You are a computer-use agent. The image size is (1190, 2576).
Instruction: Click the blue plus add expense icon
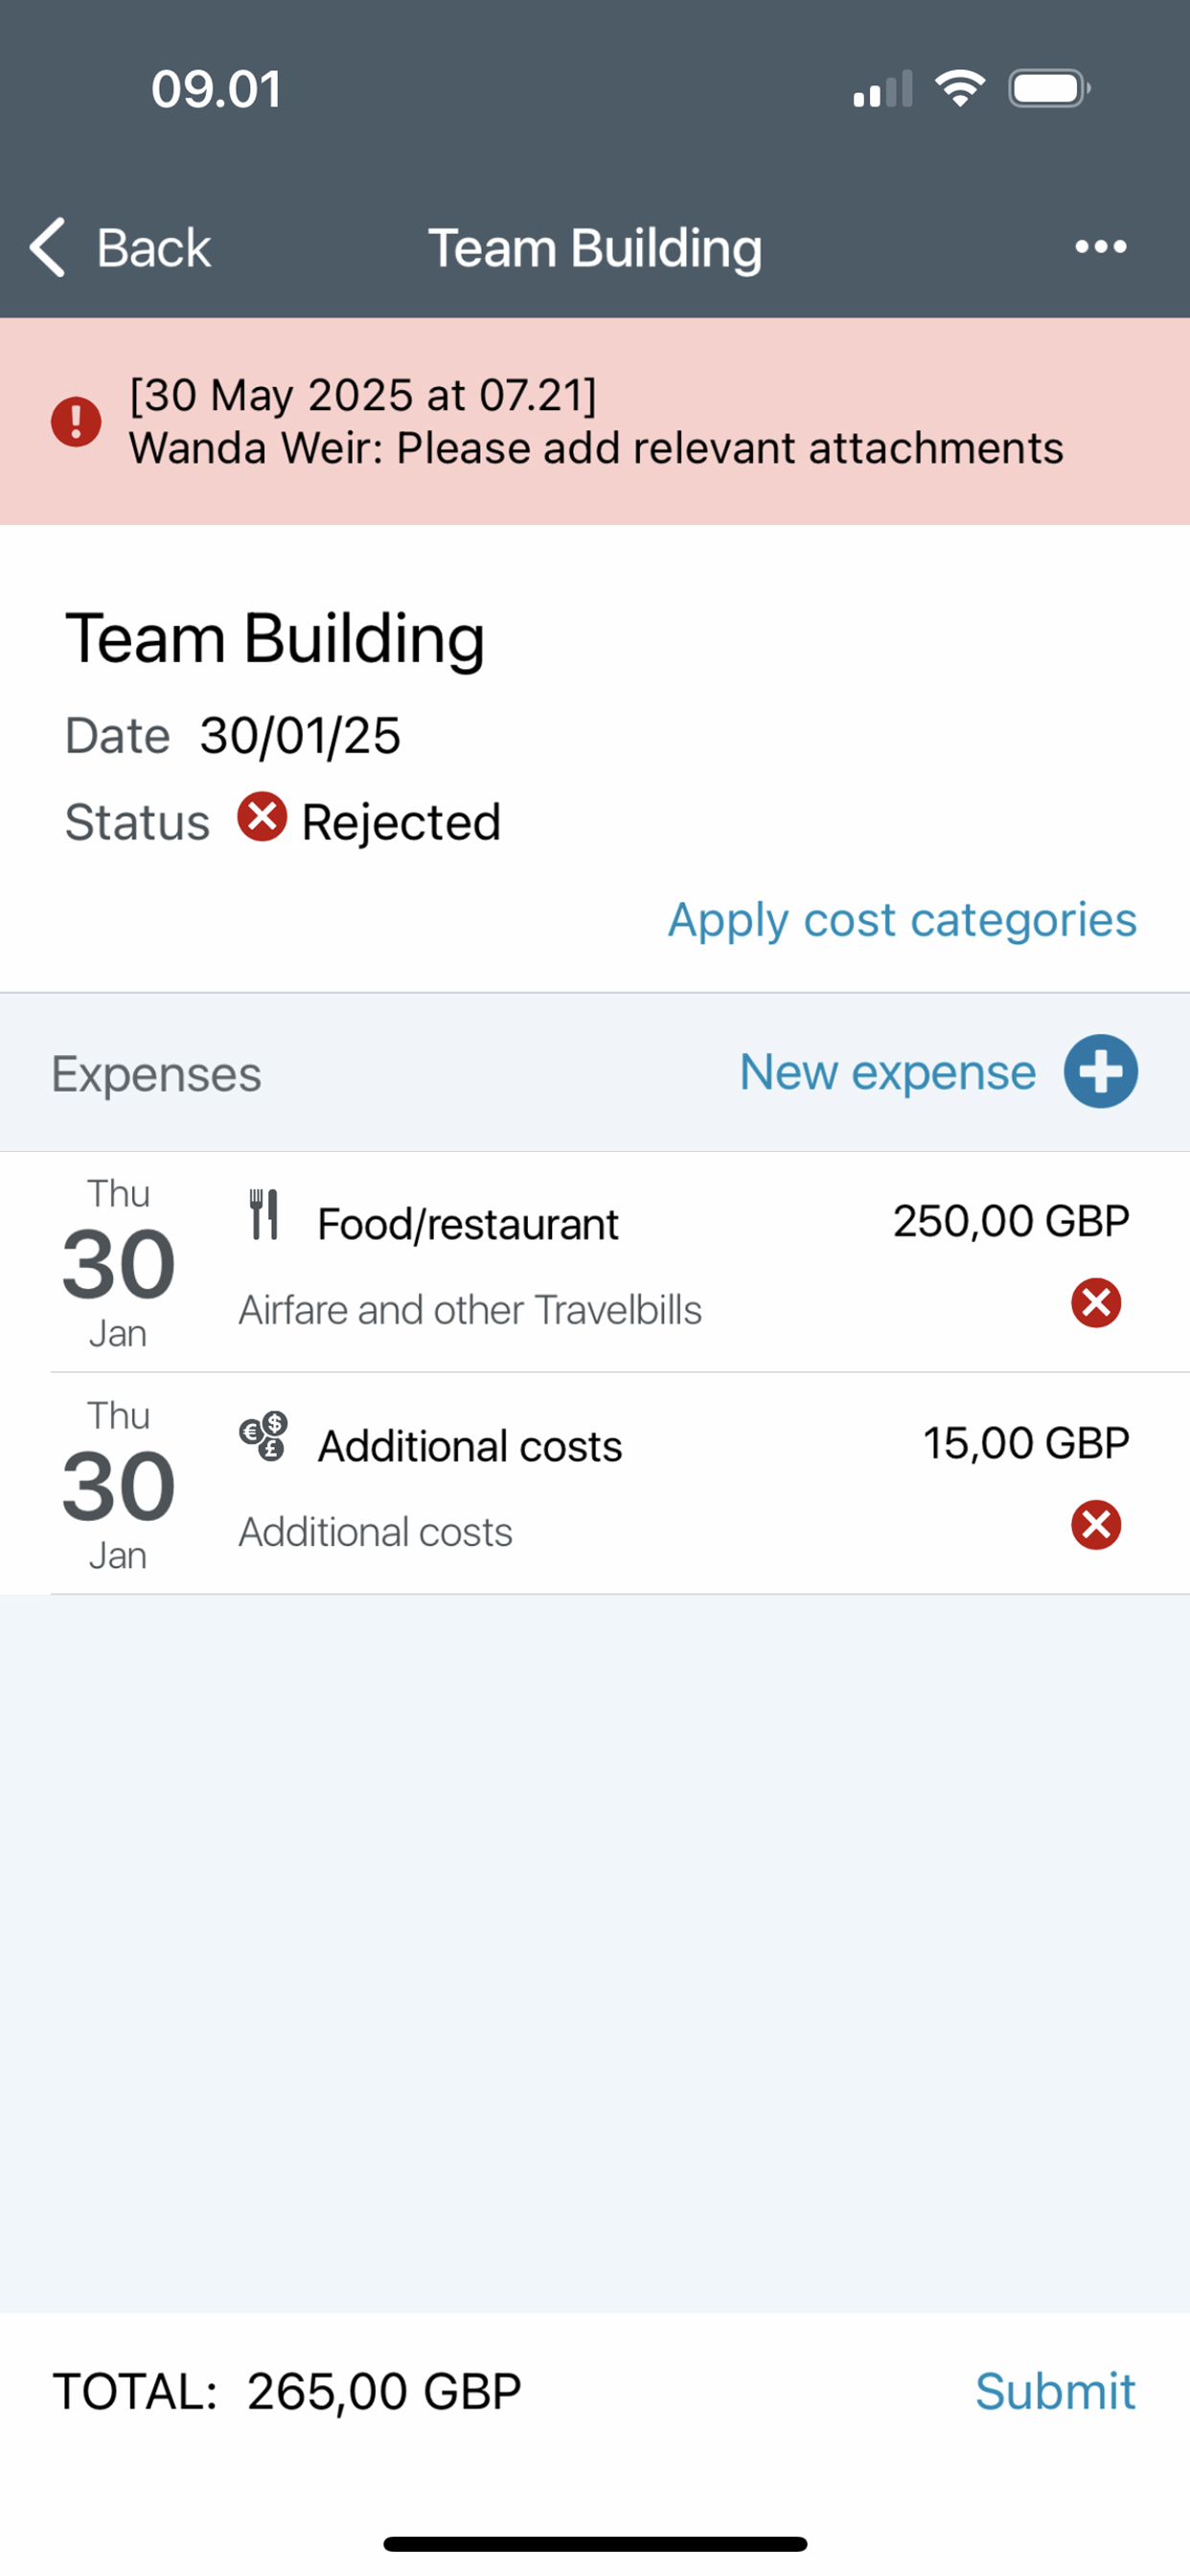tap(1100, 1072)
